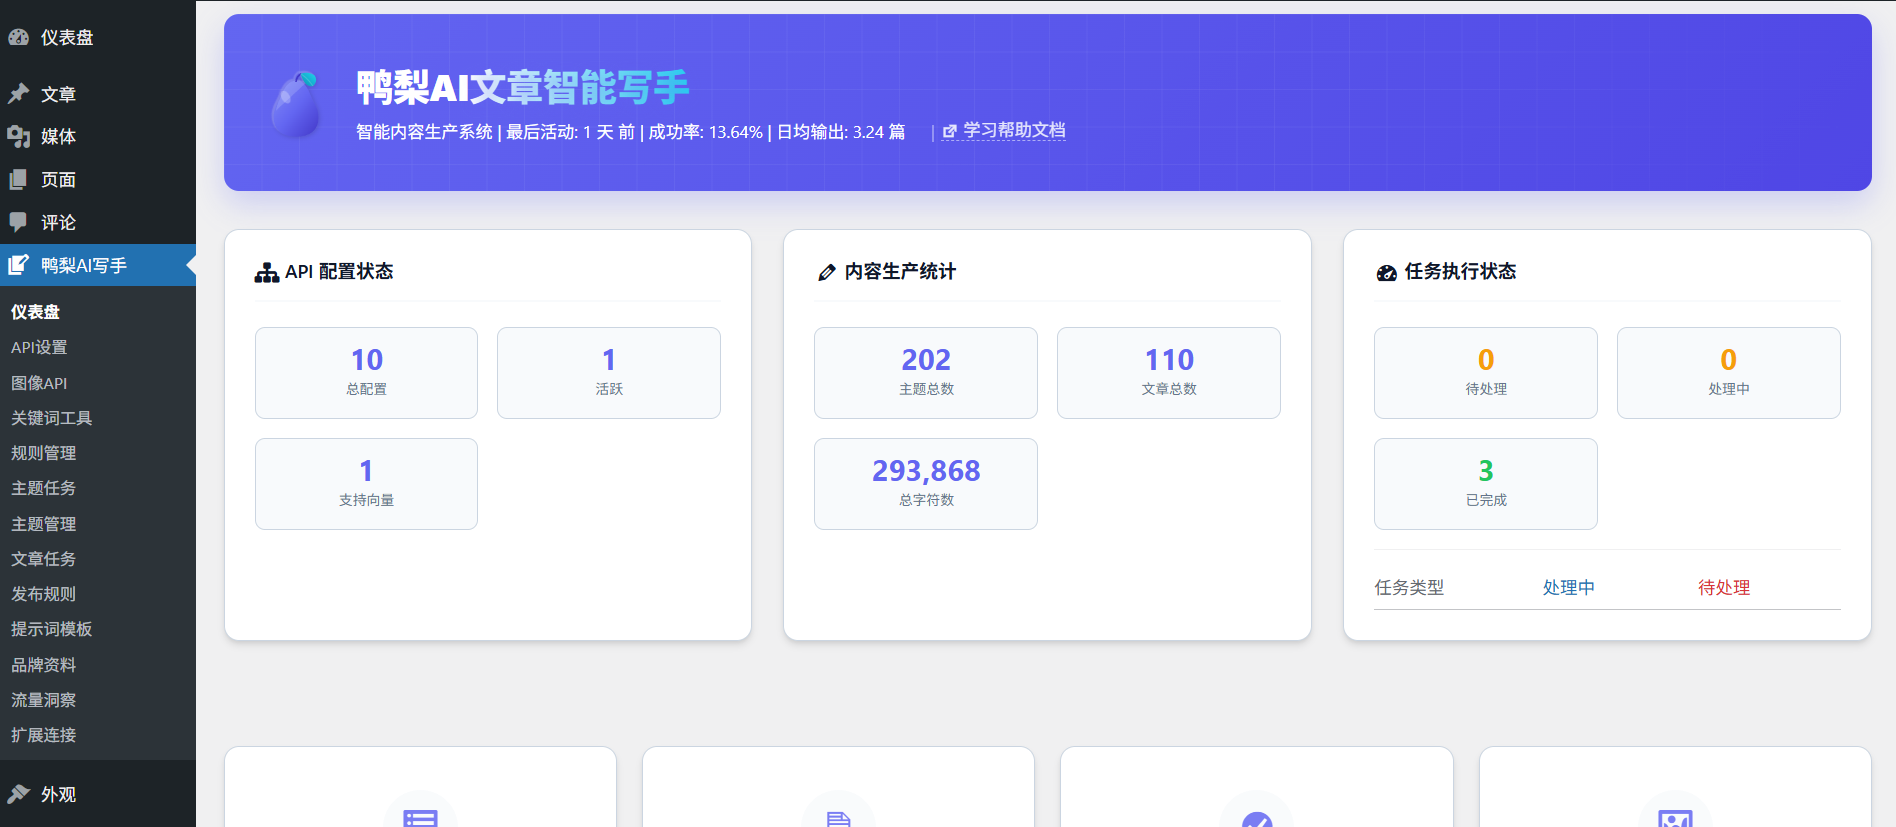Click the 任务执行状态 panel heading
The height and width of the screenshot is (827, 1896).
coord(1460,272)
